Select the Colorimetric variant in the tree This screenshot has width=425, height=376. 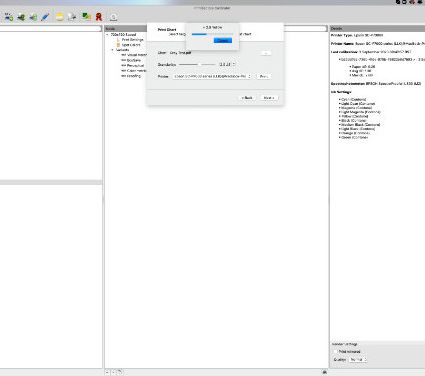coord(136,71)
